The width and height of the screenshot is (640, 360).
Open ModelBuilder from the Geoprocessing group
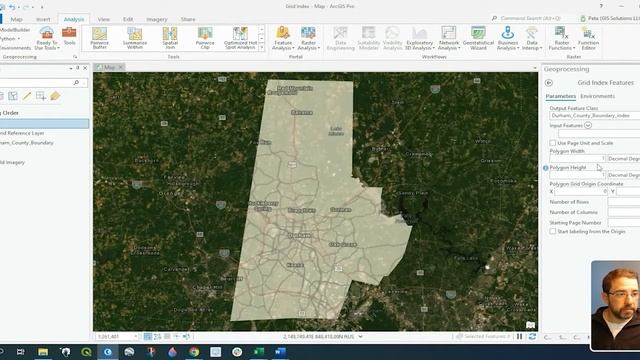tap(15, 30)
